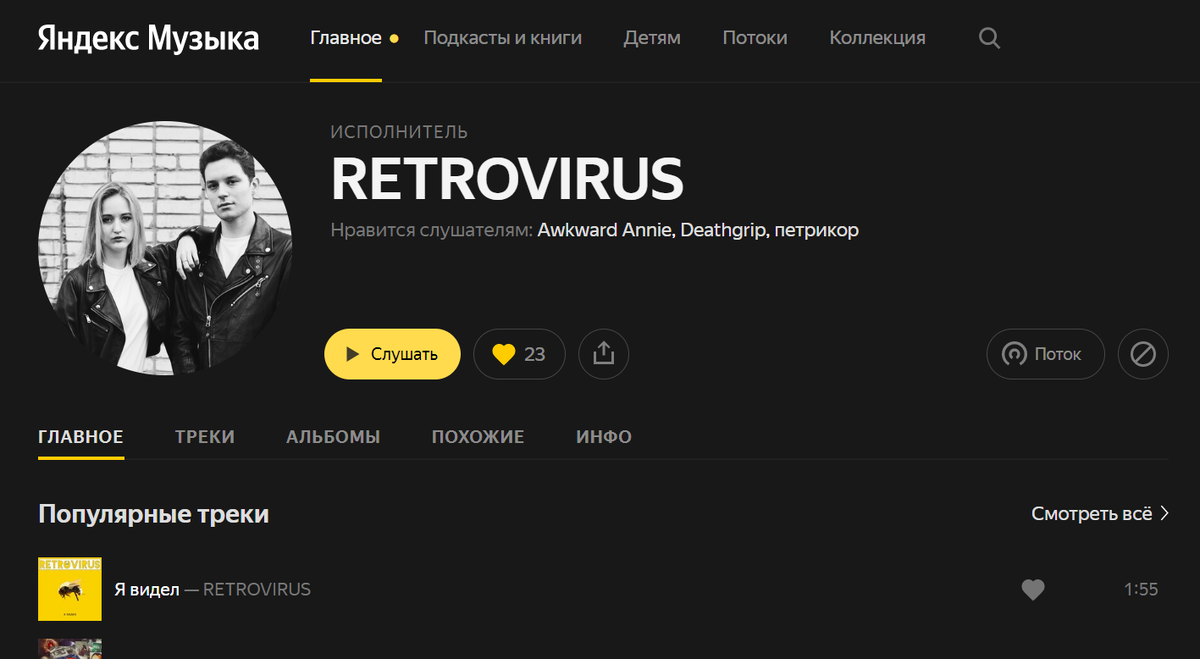Image resolution: width=1200 pixels, height=659 pixels.
Task: Open search with the magnifier icon
Action: click(x=989, y=39)
